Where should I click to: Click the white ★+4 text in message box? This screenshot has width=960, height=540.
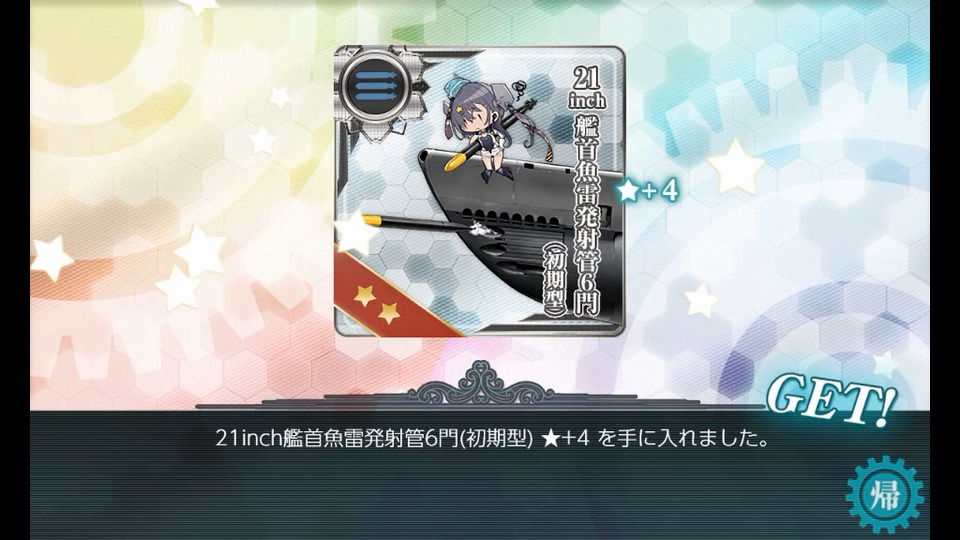tap(565, 438)
